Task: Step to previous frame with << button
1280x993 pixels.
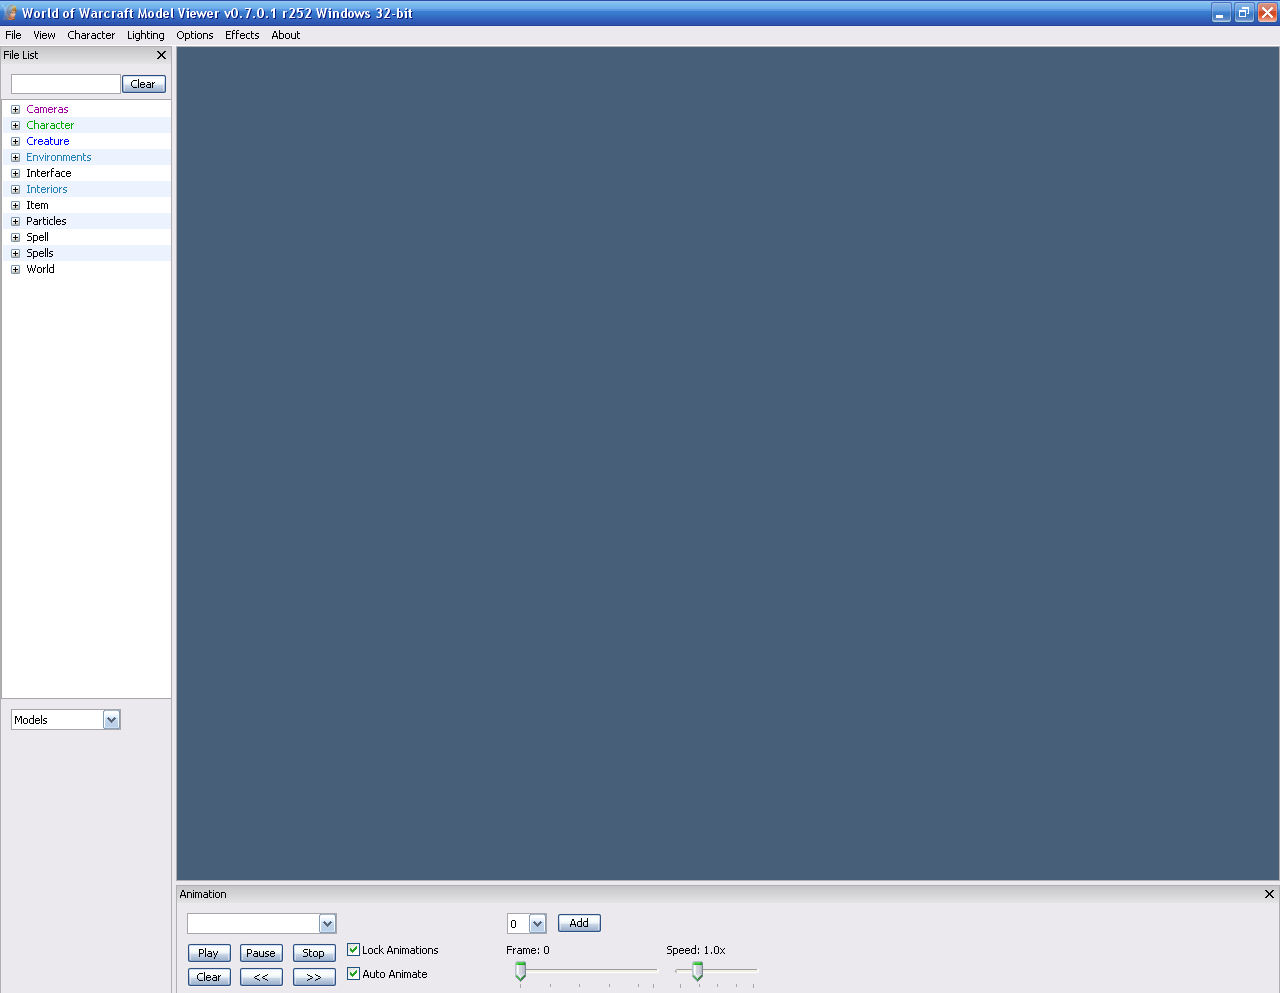Action: tap(261, 977)
